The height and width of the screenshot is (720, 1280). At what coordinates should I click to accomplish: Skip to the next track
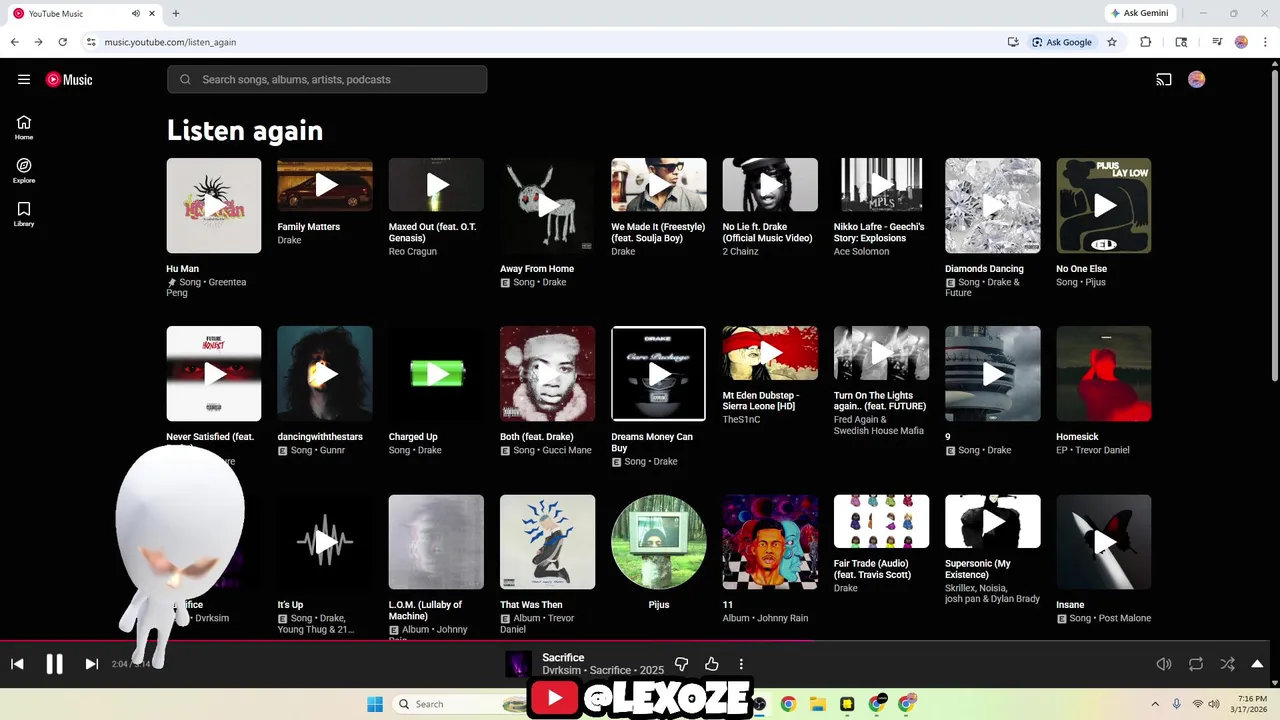[91, 664]
